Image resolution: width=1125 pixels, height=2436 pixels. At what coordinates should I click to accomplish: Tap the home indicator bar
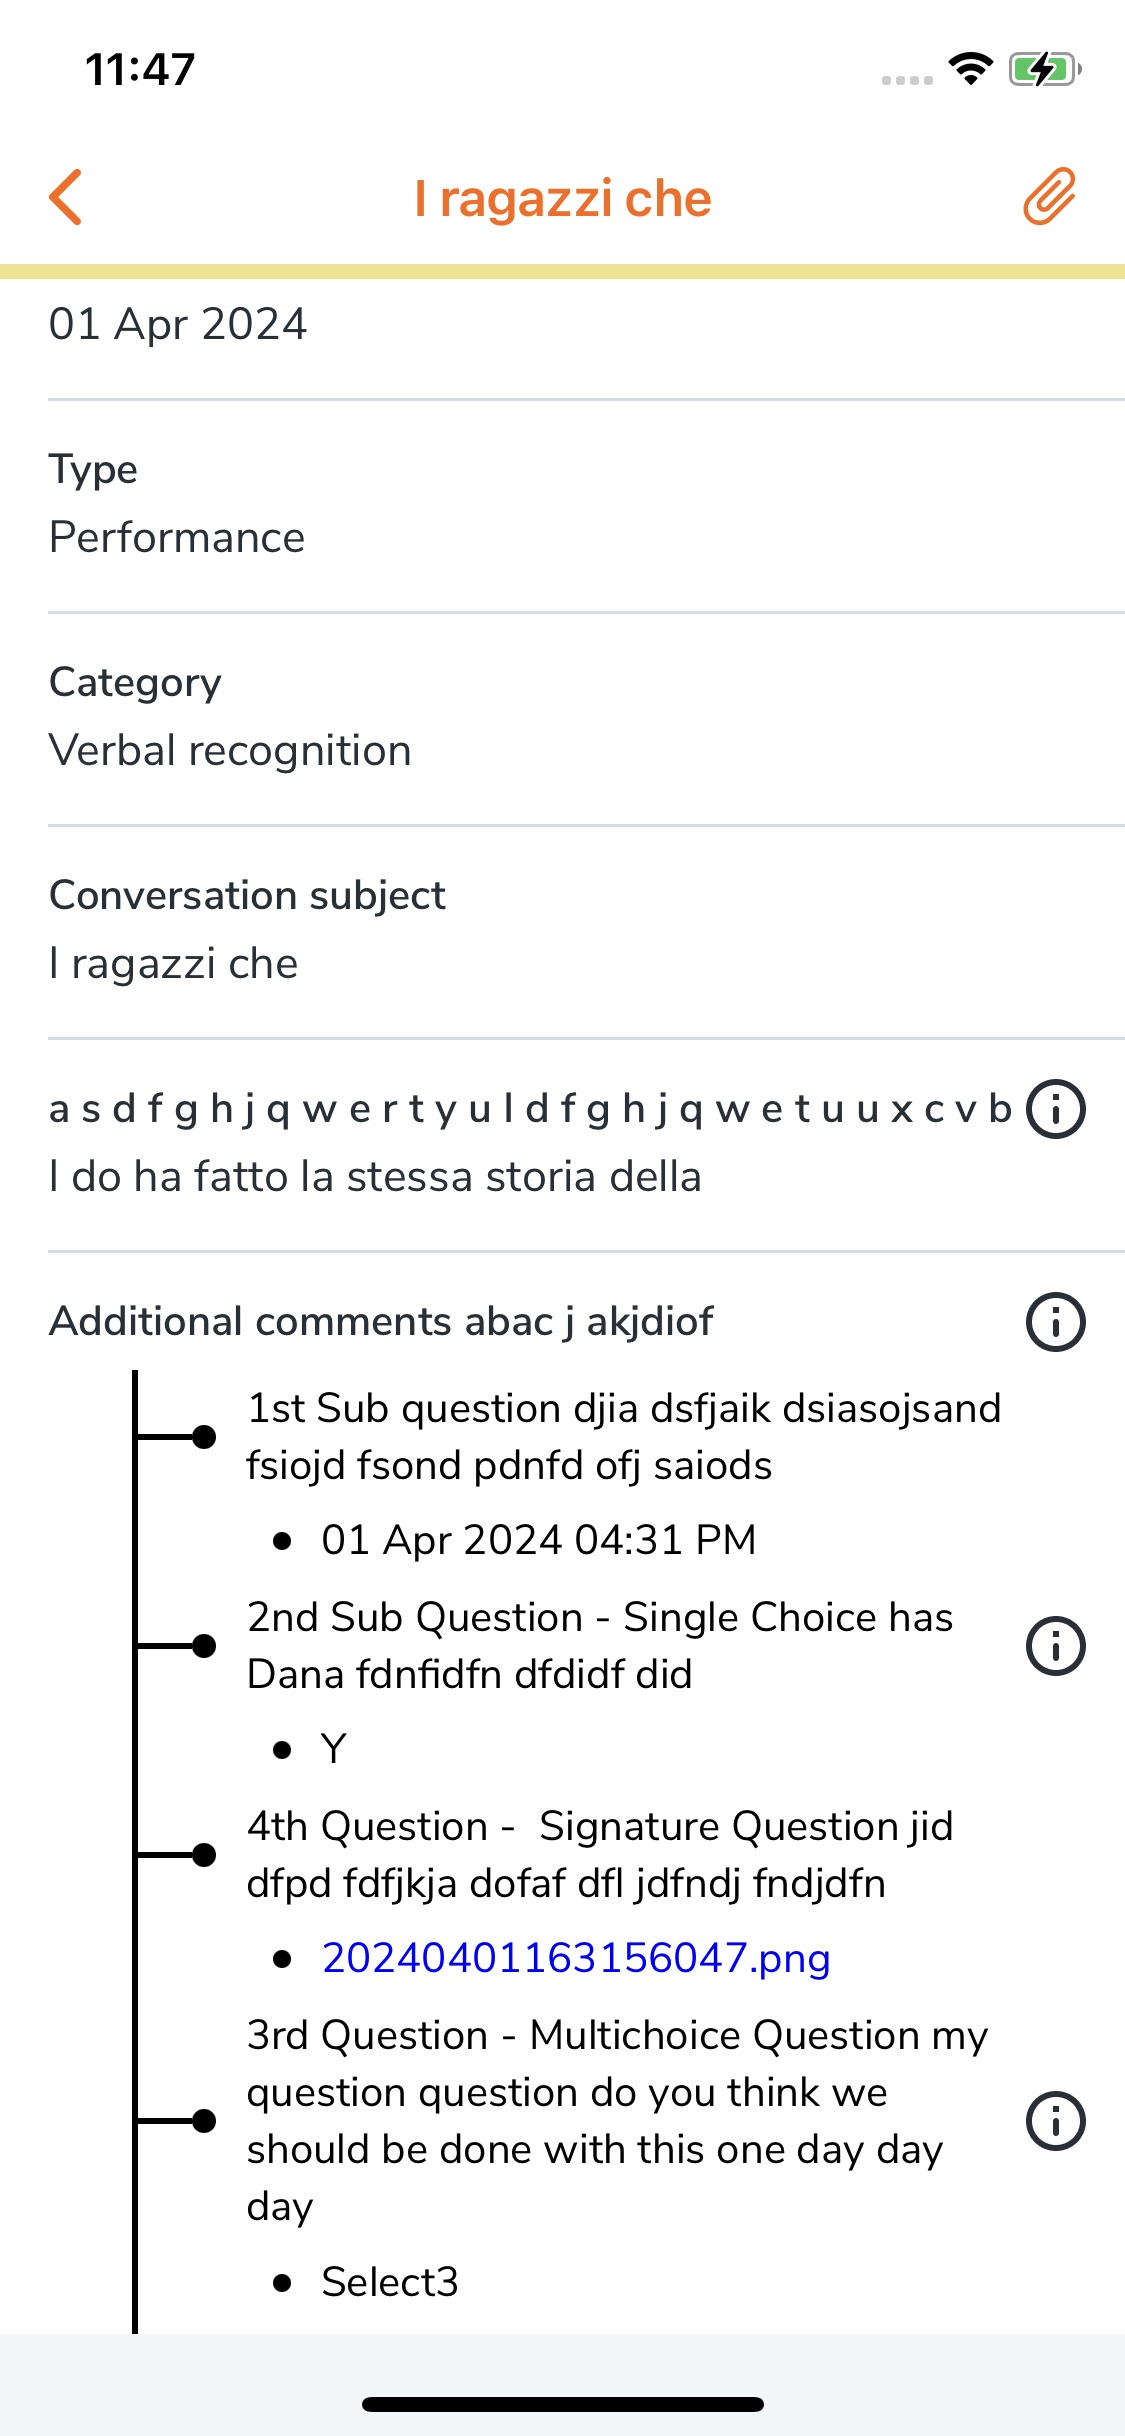(562, 2404)
